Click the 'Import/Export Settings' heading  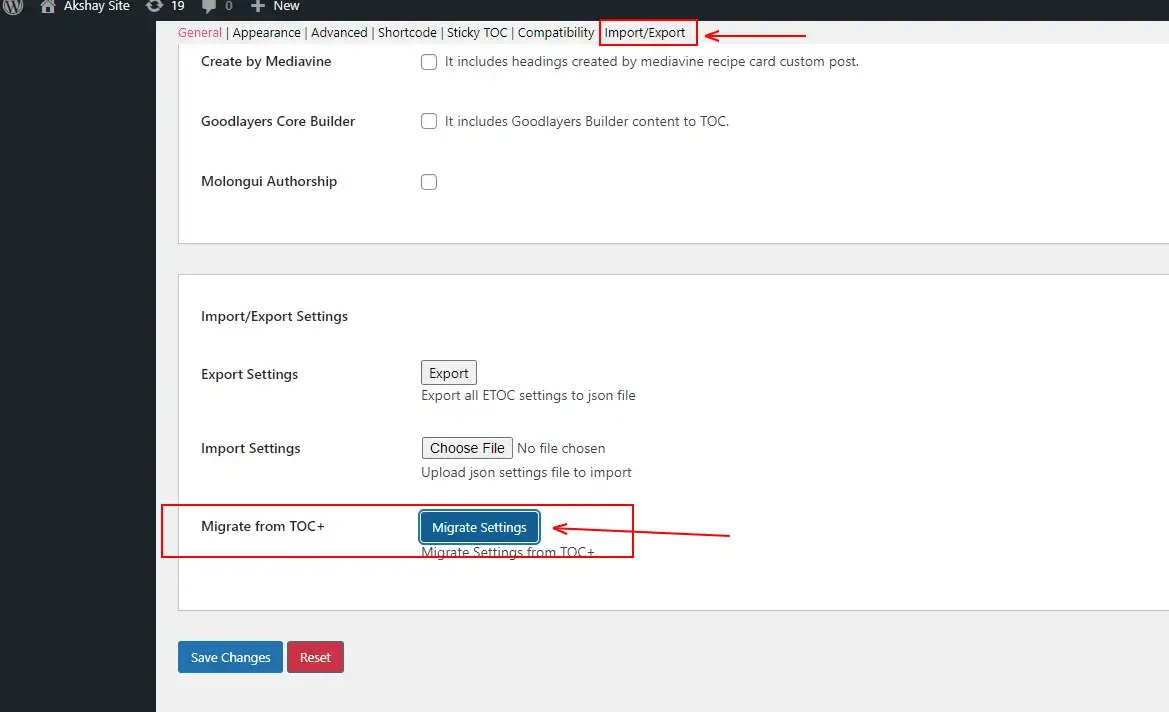(x=274, y=316)
